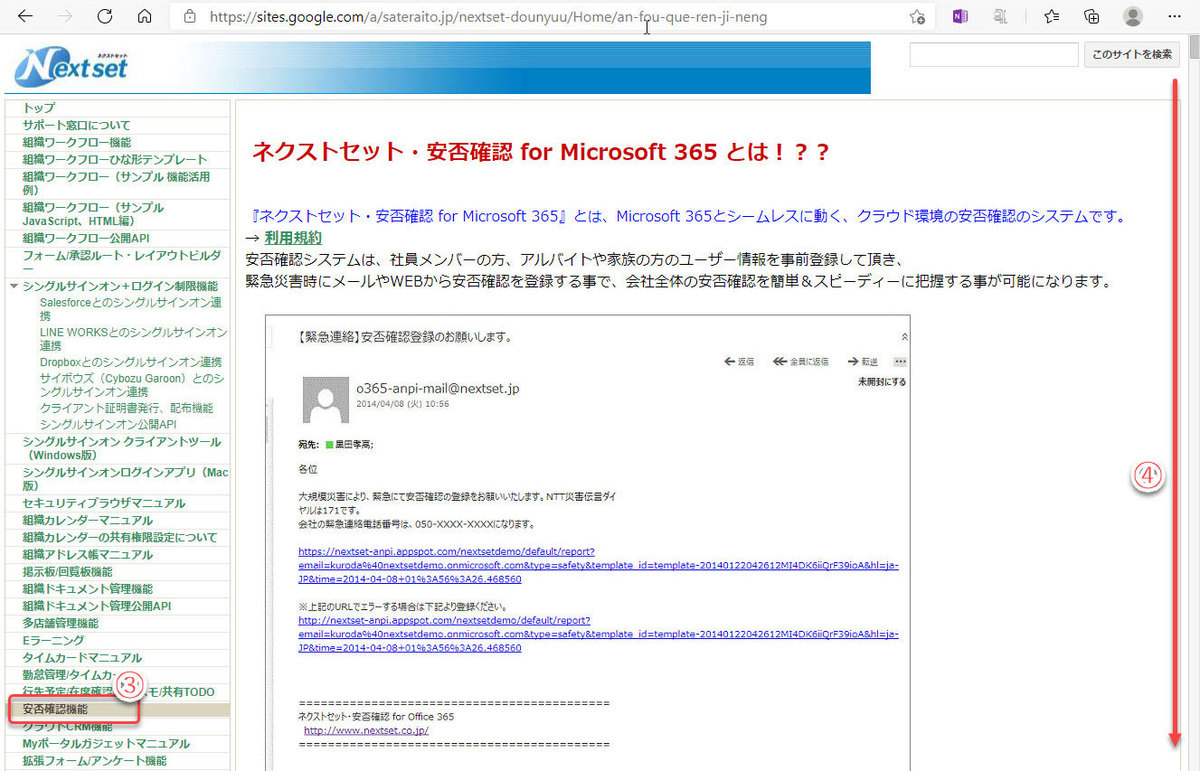
Task: Open the サイボウズ（Cybozu Garoon） single sign-on sub-page
Action: click(x=132, y=385)
